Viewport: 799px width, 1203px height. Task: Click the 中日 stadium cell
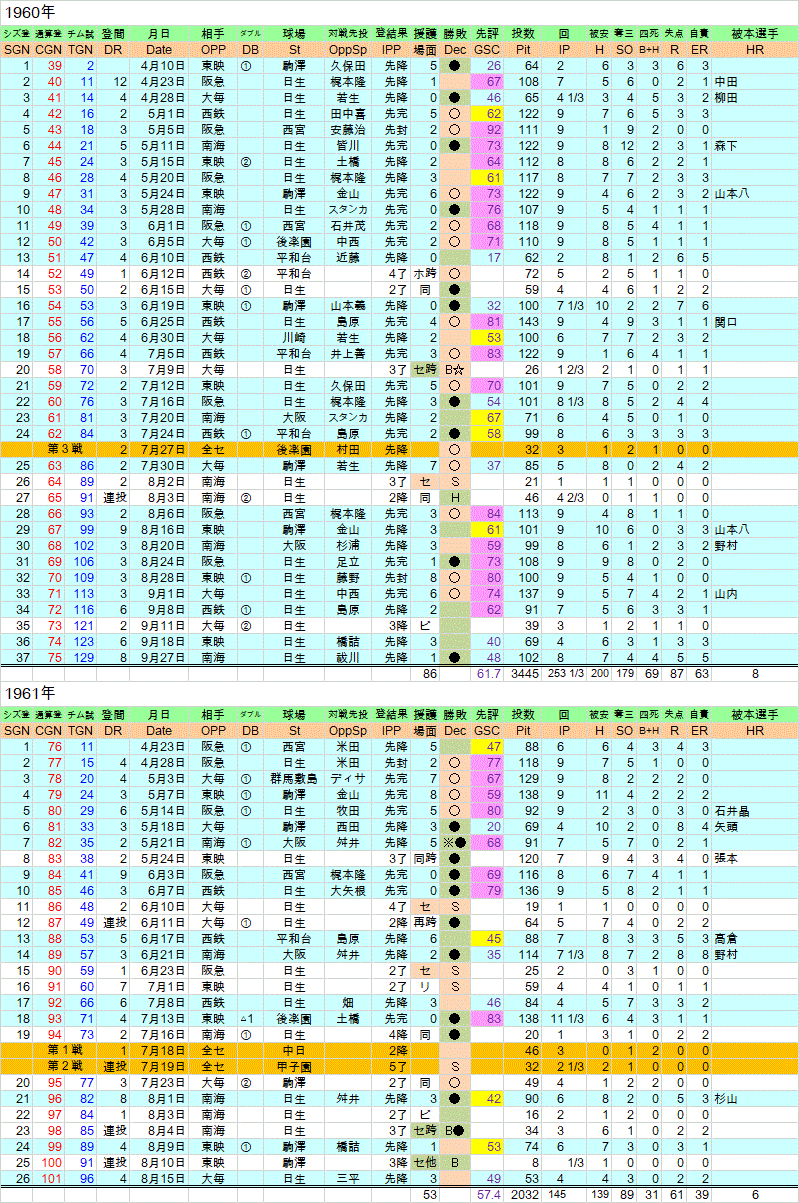tap(294, 1050)
